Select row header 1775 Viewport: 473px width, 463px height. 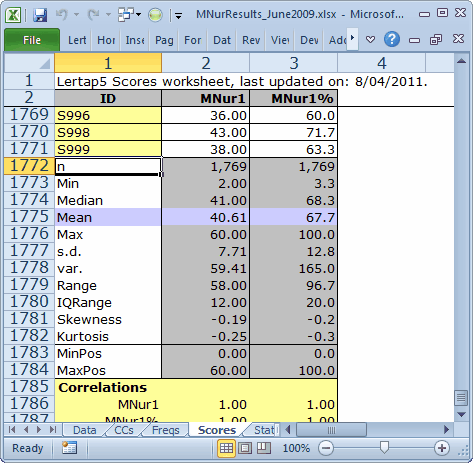point(29,217)
